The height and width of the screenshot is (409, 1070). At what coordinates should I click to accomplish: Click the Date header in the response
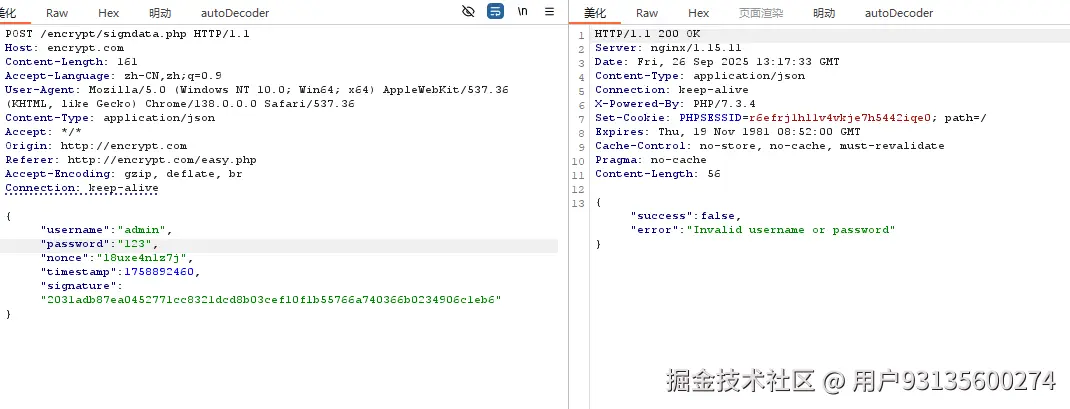[717, 61]
